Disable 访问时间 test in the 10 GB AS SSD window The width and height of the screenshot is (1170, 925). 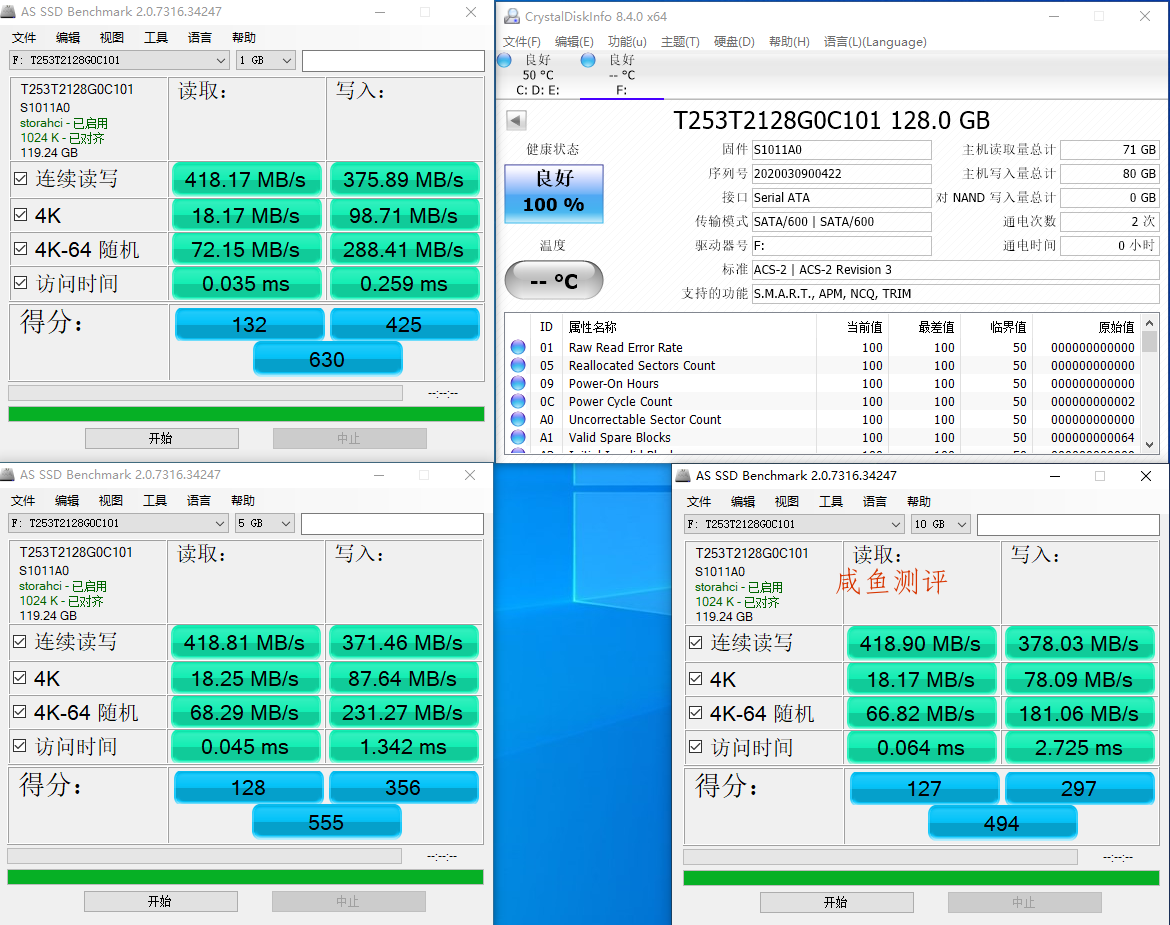pyautogui.click(x=695, y=747)
